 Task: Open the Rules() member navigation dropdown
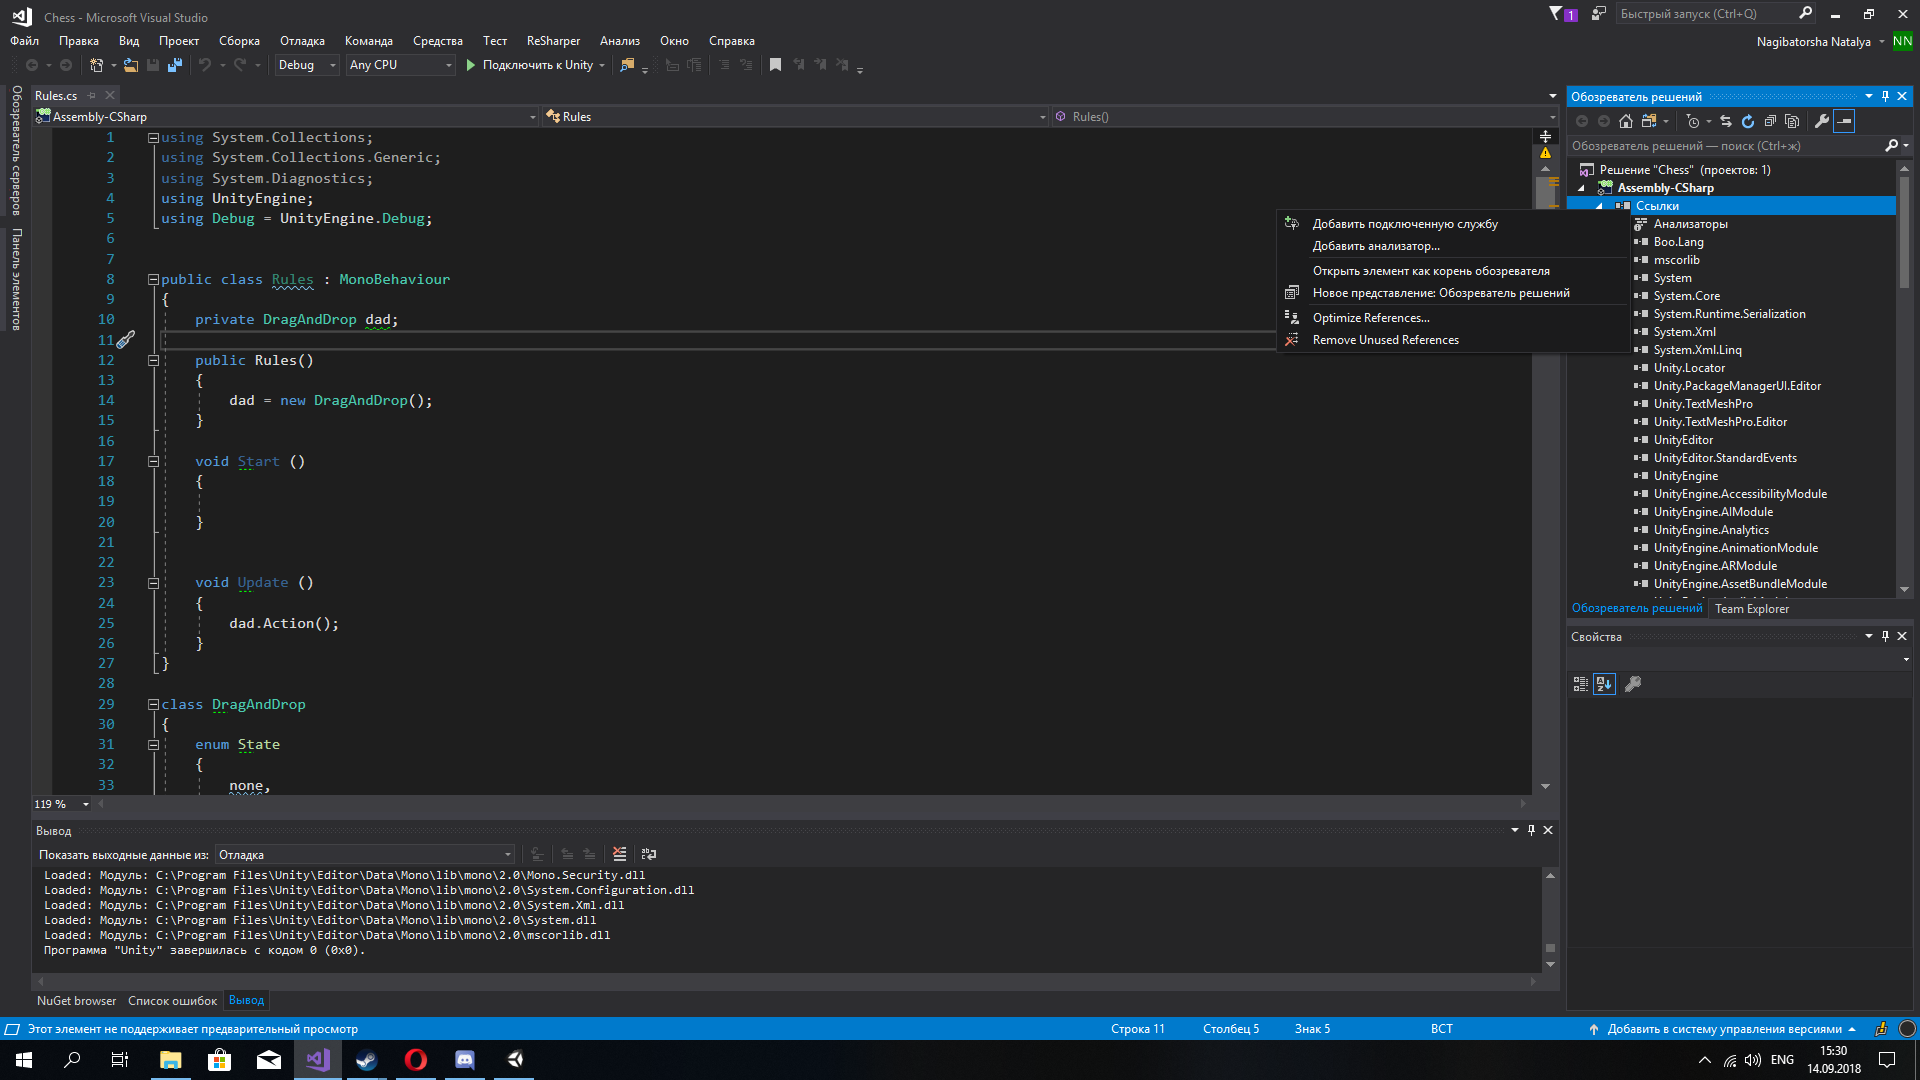(1305, 117)
